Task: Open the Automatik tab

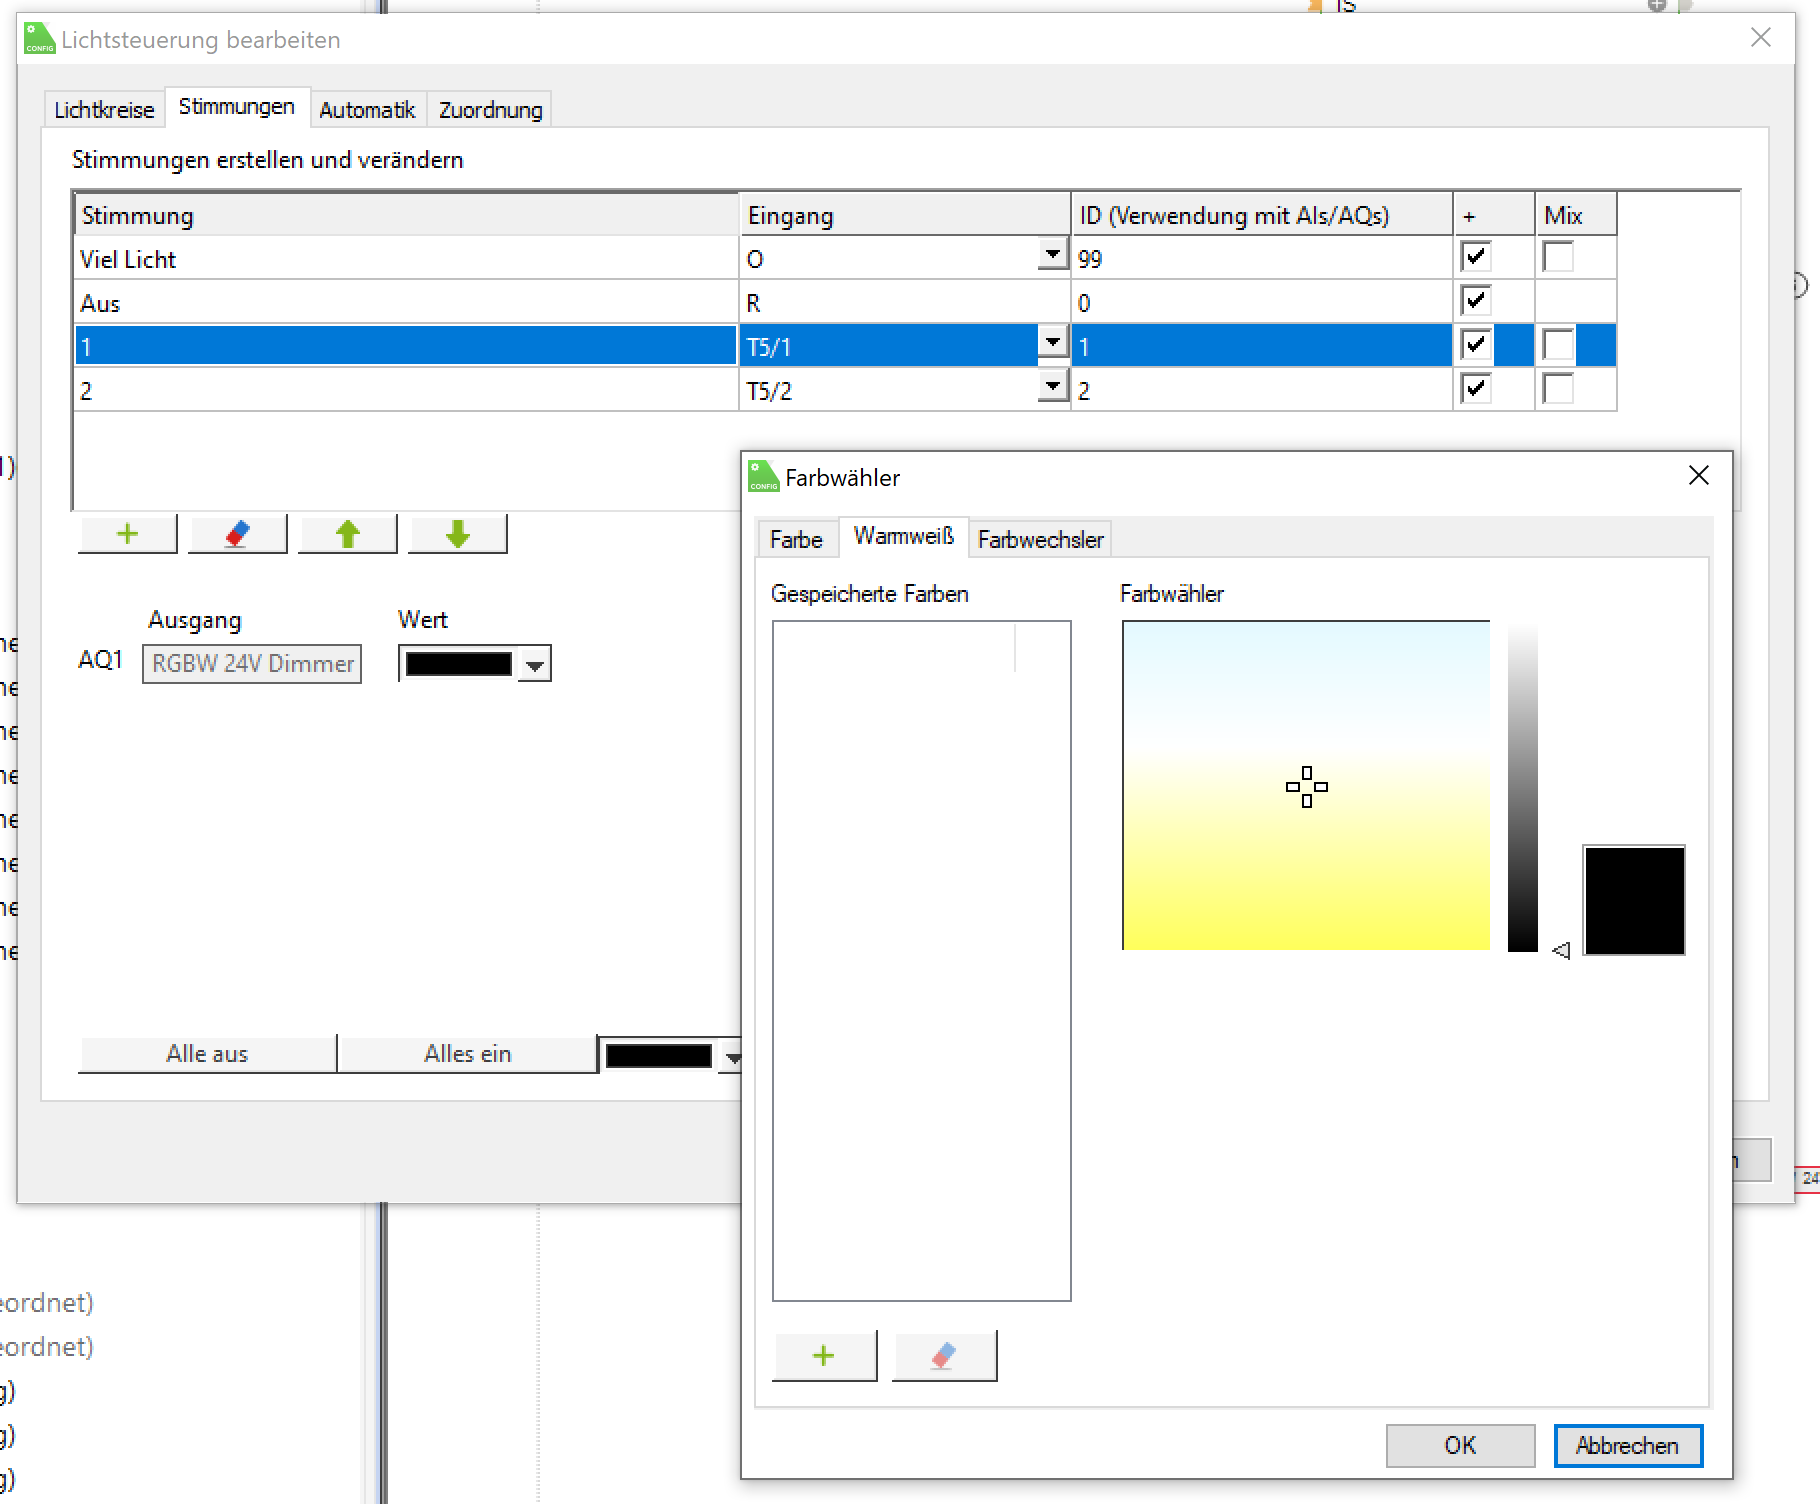Action: pyautogui.click(x=367, y=110)
